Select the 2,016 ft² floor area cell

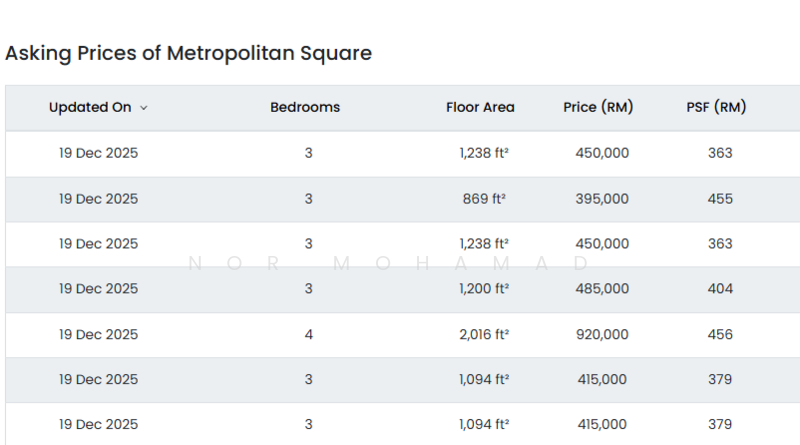pyautogui.click(x=484, y=335)
